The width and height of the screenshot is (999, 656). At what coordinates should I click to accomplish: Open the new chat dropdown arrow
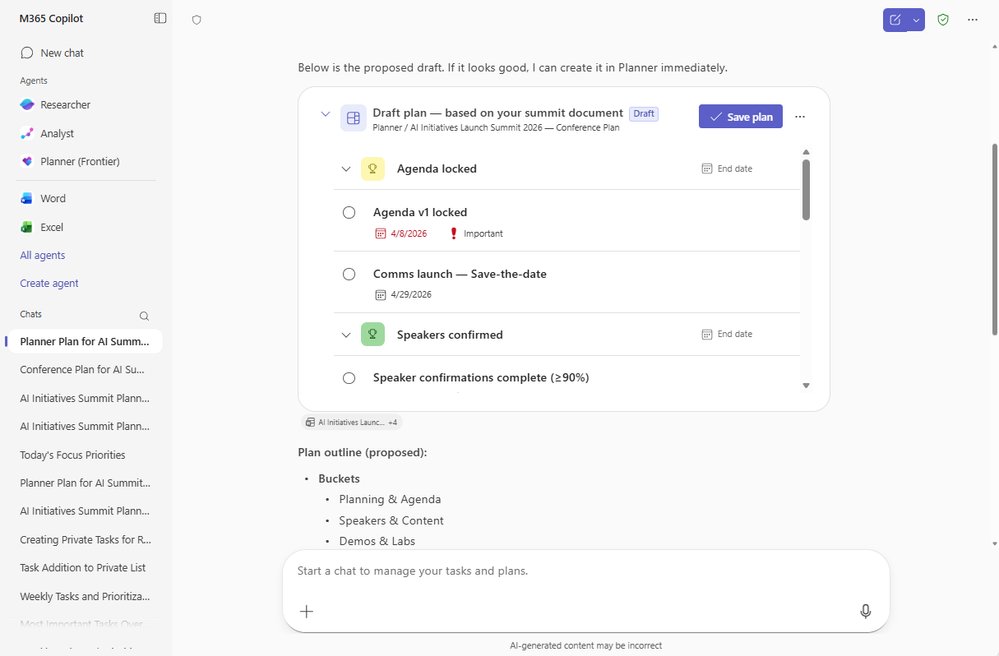pyautogui.click(x=915, y=19)
